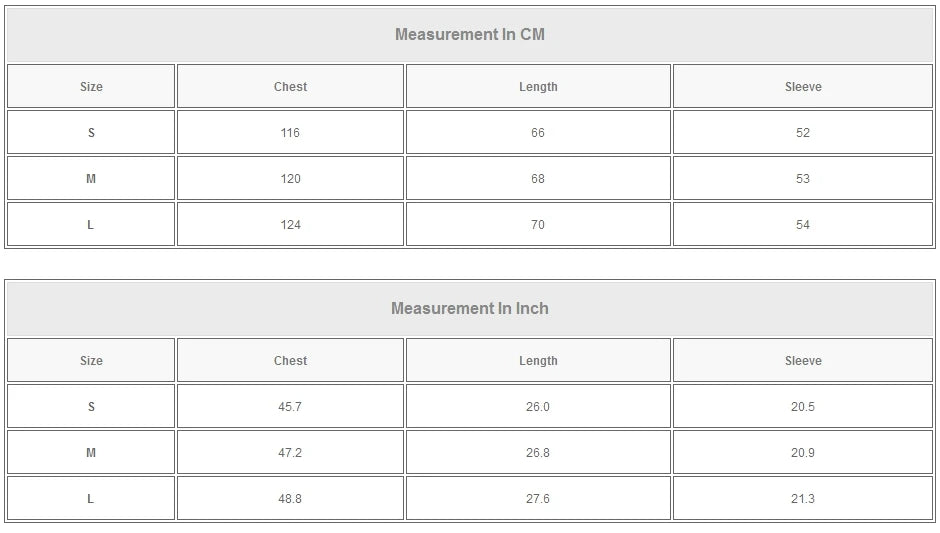940x533 pixels.
Task: Click the chest value 45.7 cell
Action: (290, 407)
